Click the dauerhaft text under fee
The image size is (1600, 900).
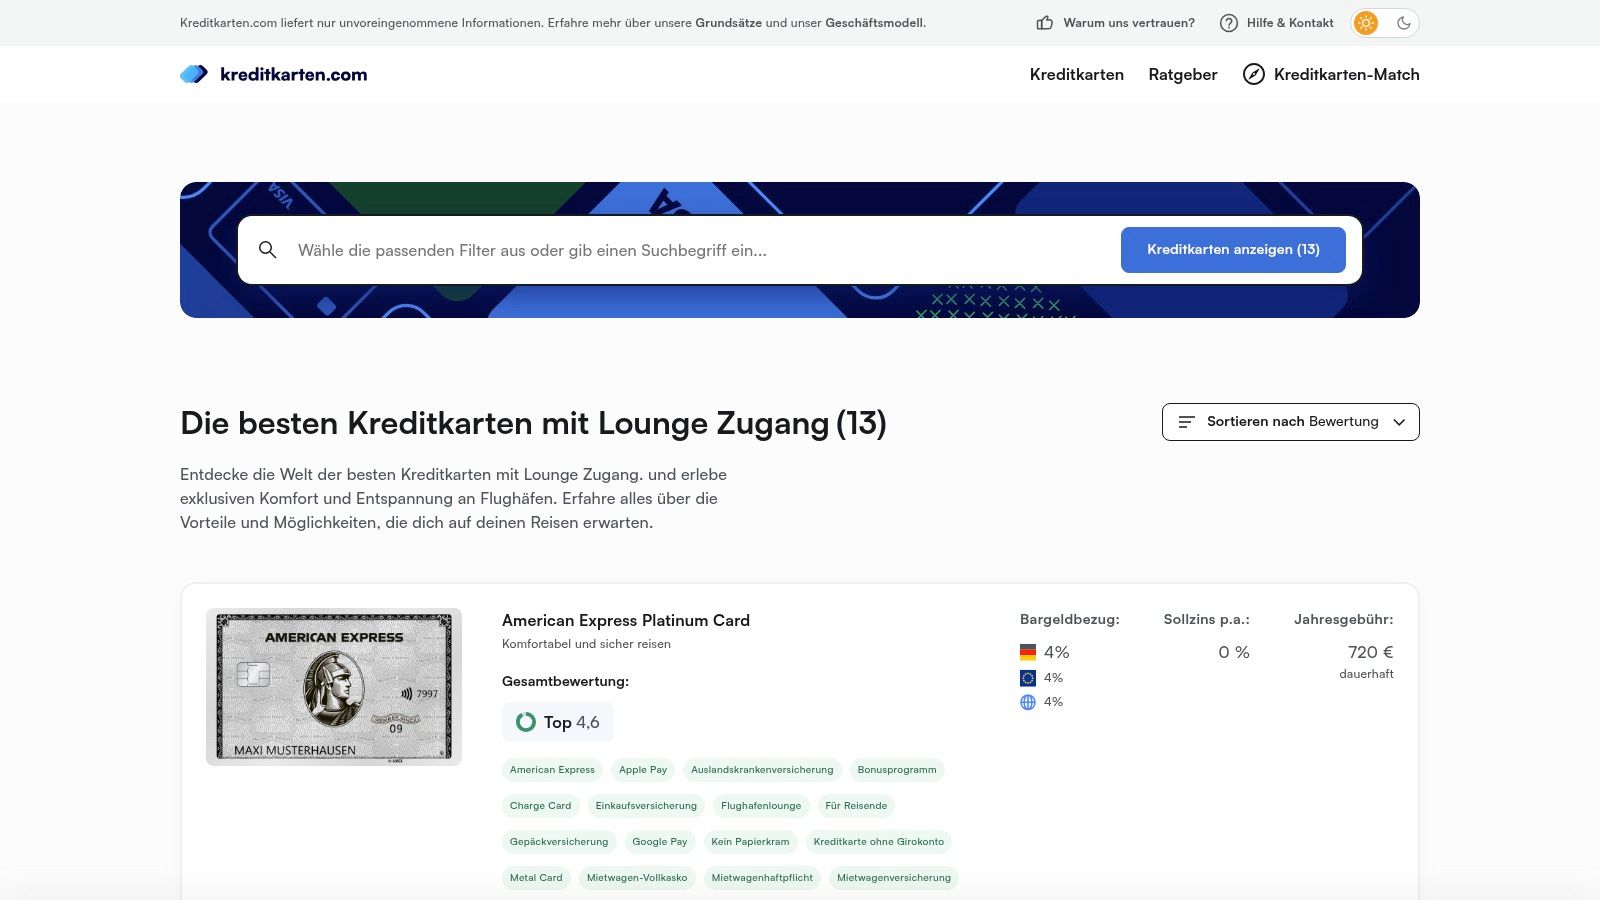pos(1367,674)
